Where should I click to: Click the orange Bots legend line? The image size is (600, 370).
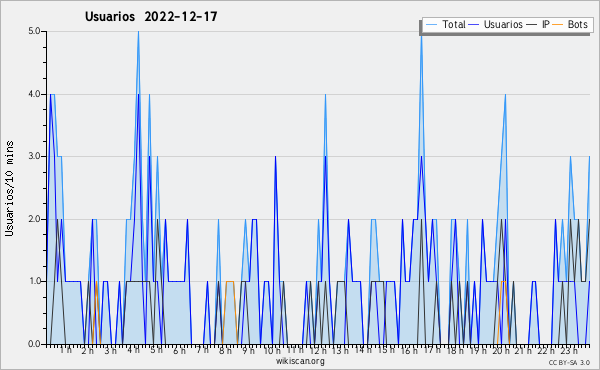[x=558, y=25]
